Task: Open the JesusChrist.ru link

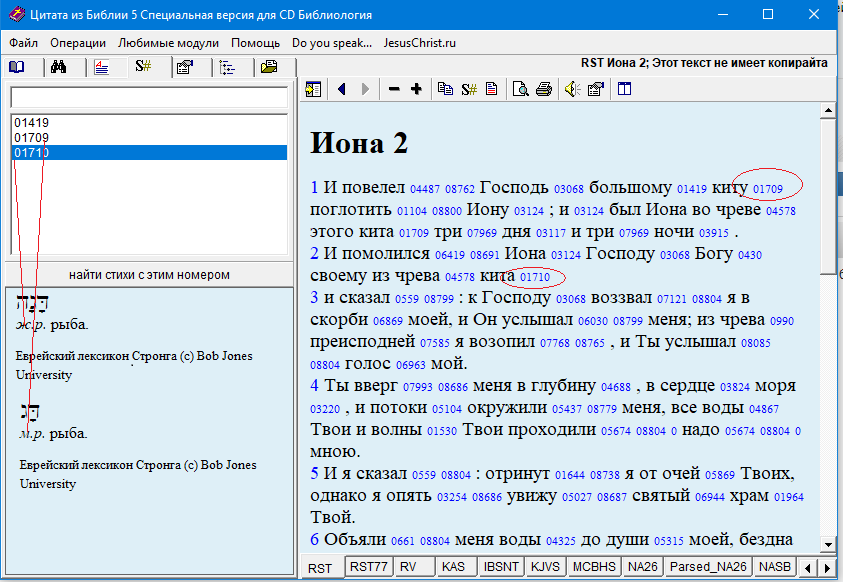Action: tap(419, 43)
